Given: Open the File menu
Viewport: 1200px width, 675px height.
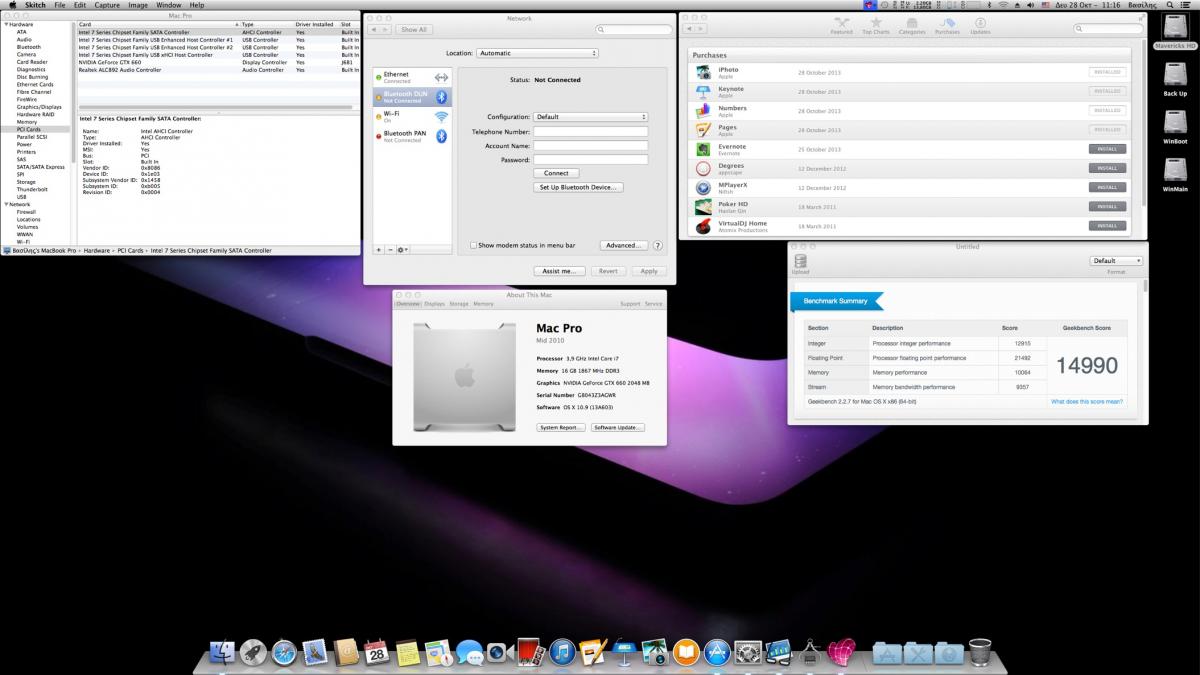Looking at the screenshot, I should tap(60, 5).
